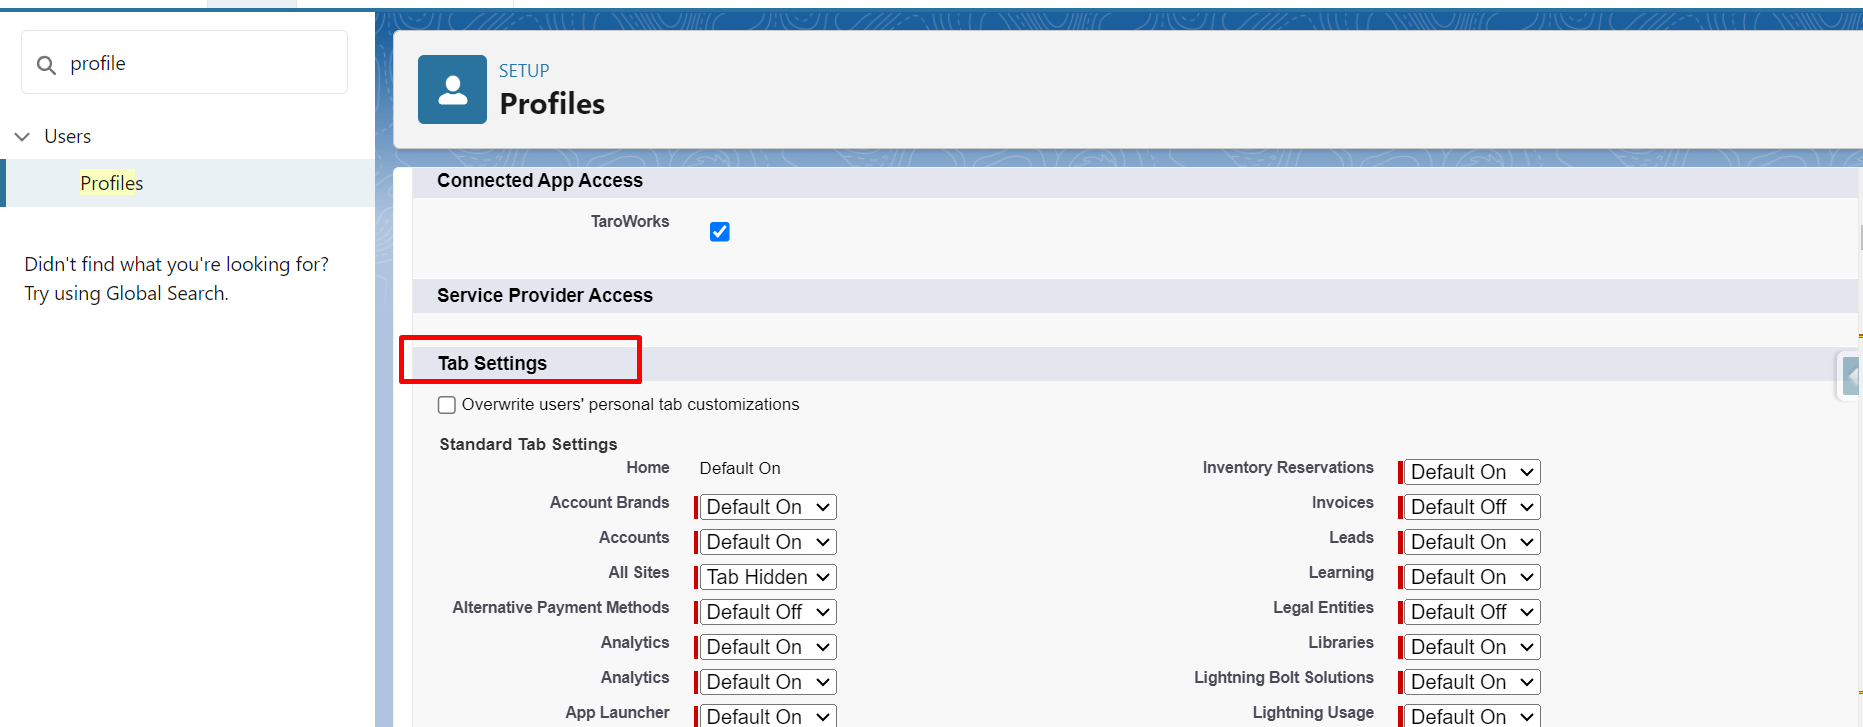Click the SETUP breadcrumb link
Image resolution: width=1863 pixels, height=727 pixels.
pos(524,71)
